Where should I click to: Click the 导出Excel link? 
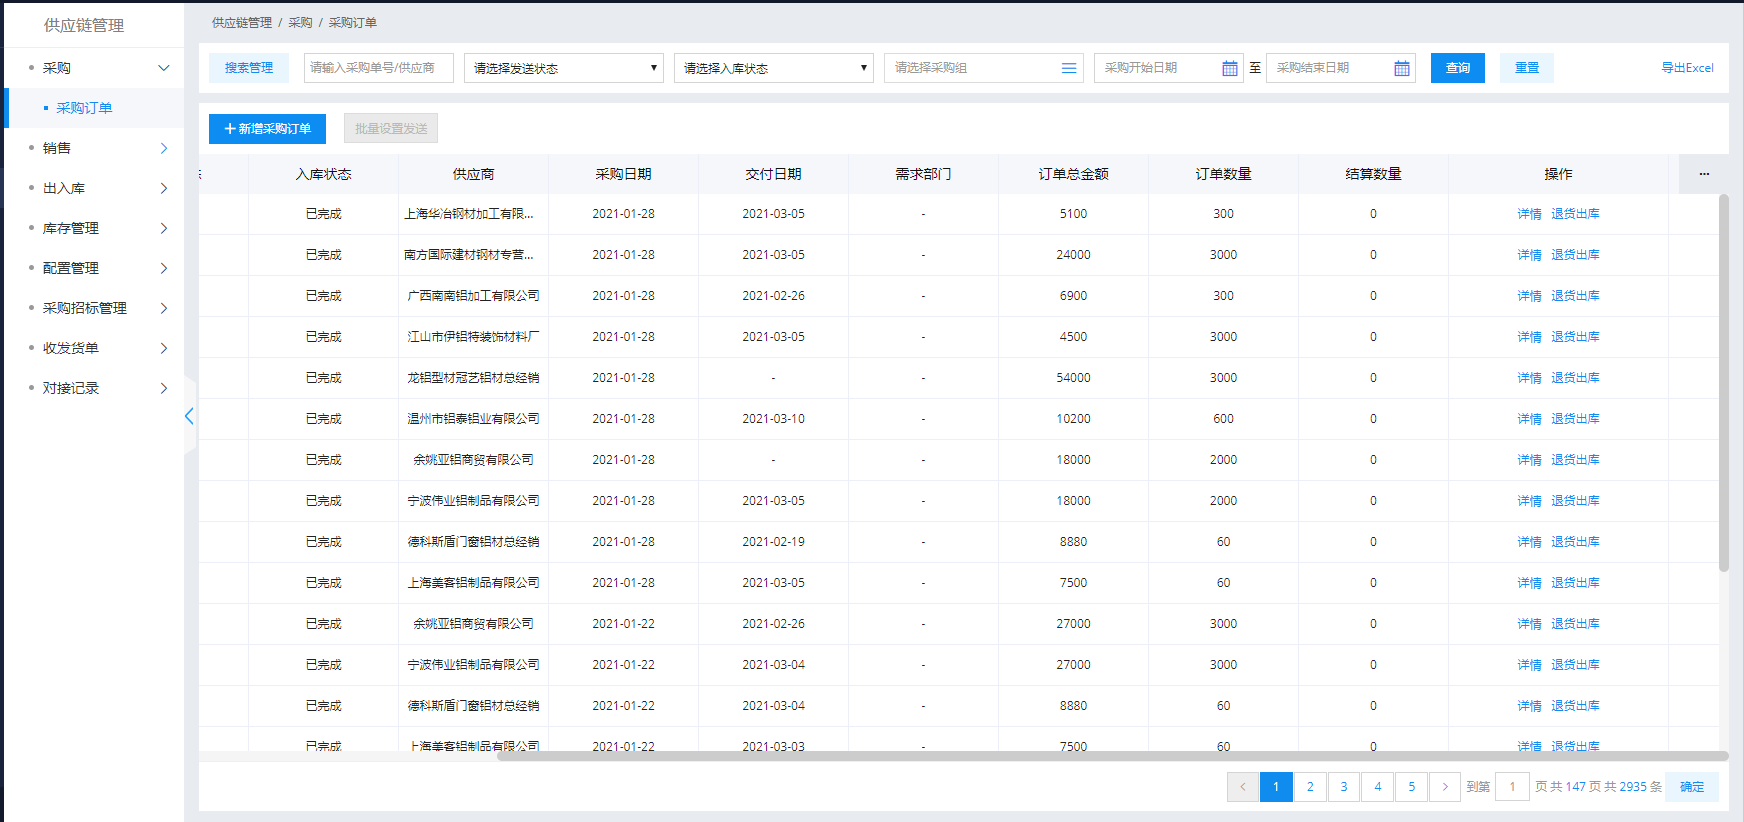pos(1687,68)
